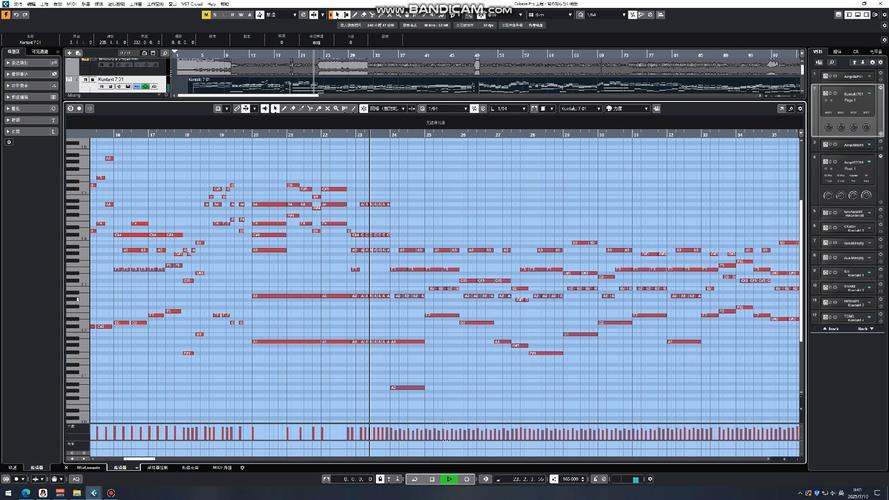Image resolution: width=889 pixels, height=500 pixels.
Task: Open the event color scheme dropdown
Action: pyautogui.click(x=627, y=108)
